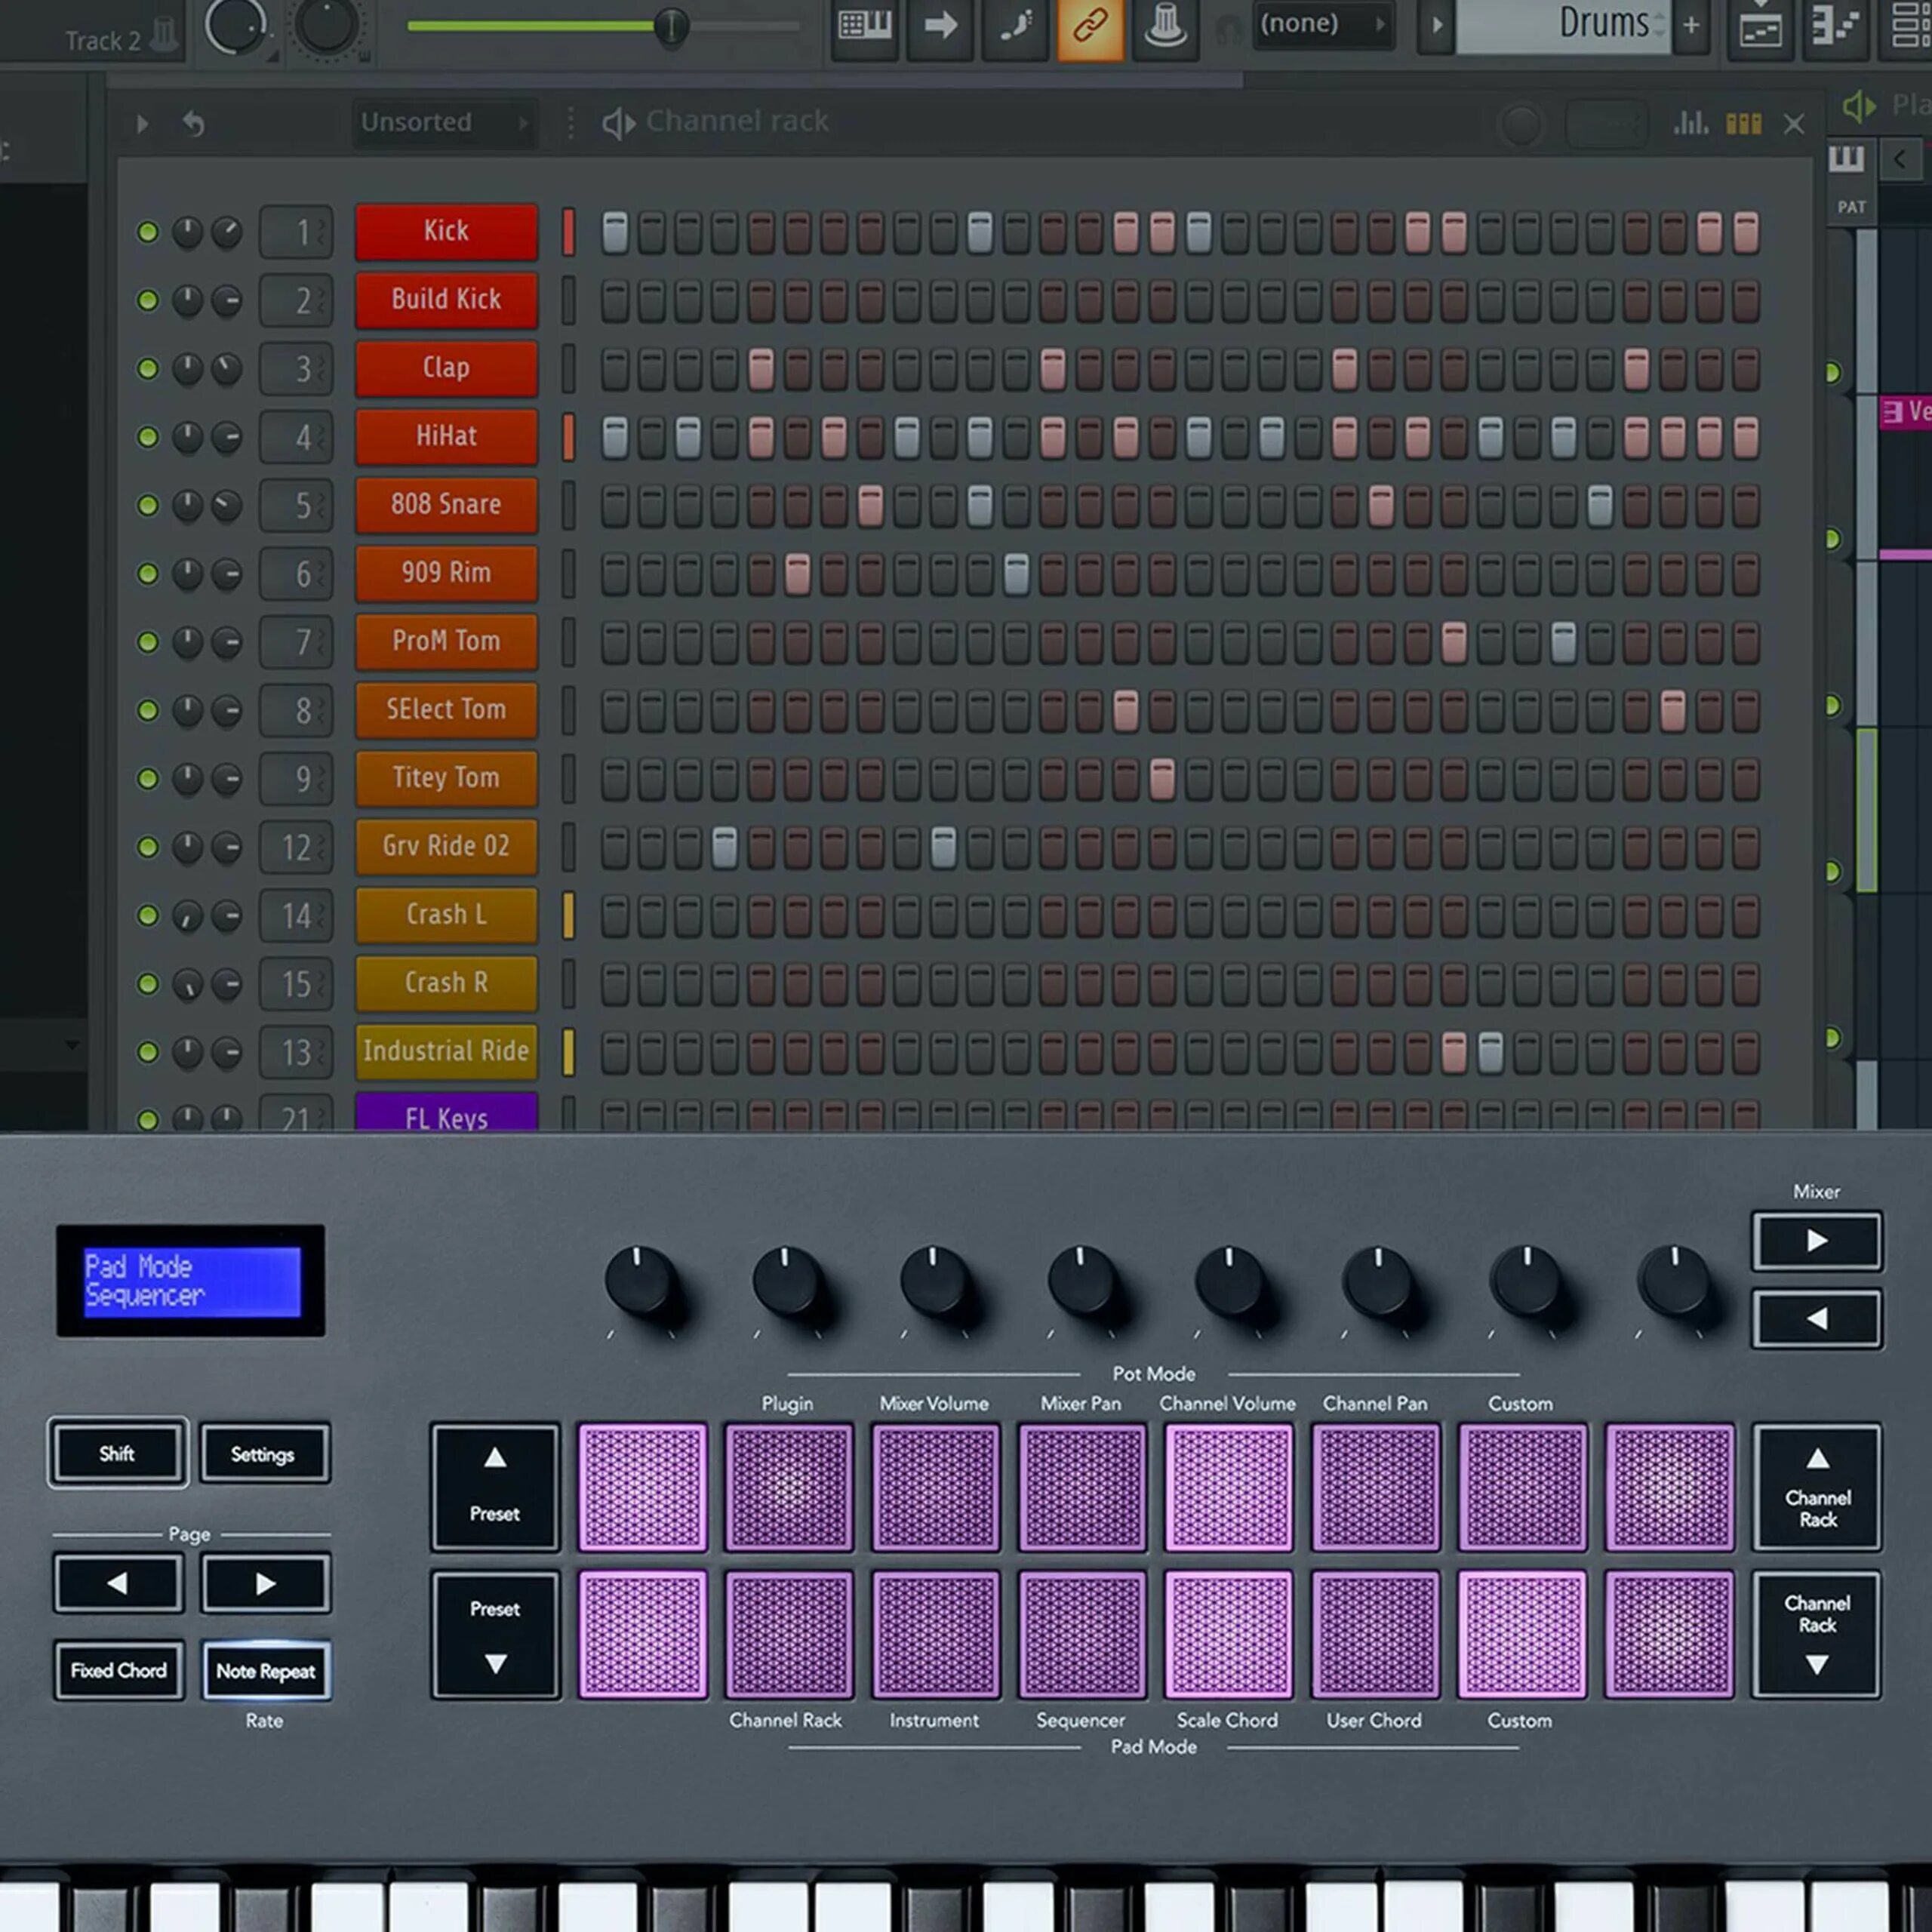Open the graph editor in the Channel rack

1690,124
